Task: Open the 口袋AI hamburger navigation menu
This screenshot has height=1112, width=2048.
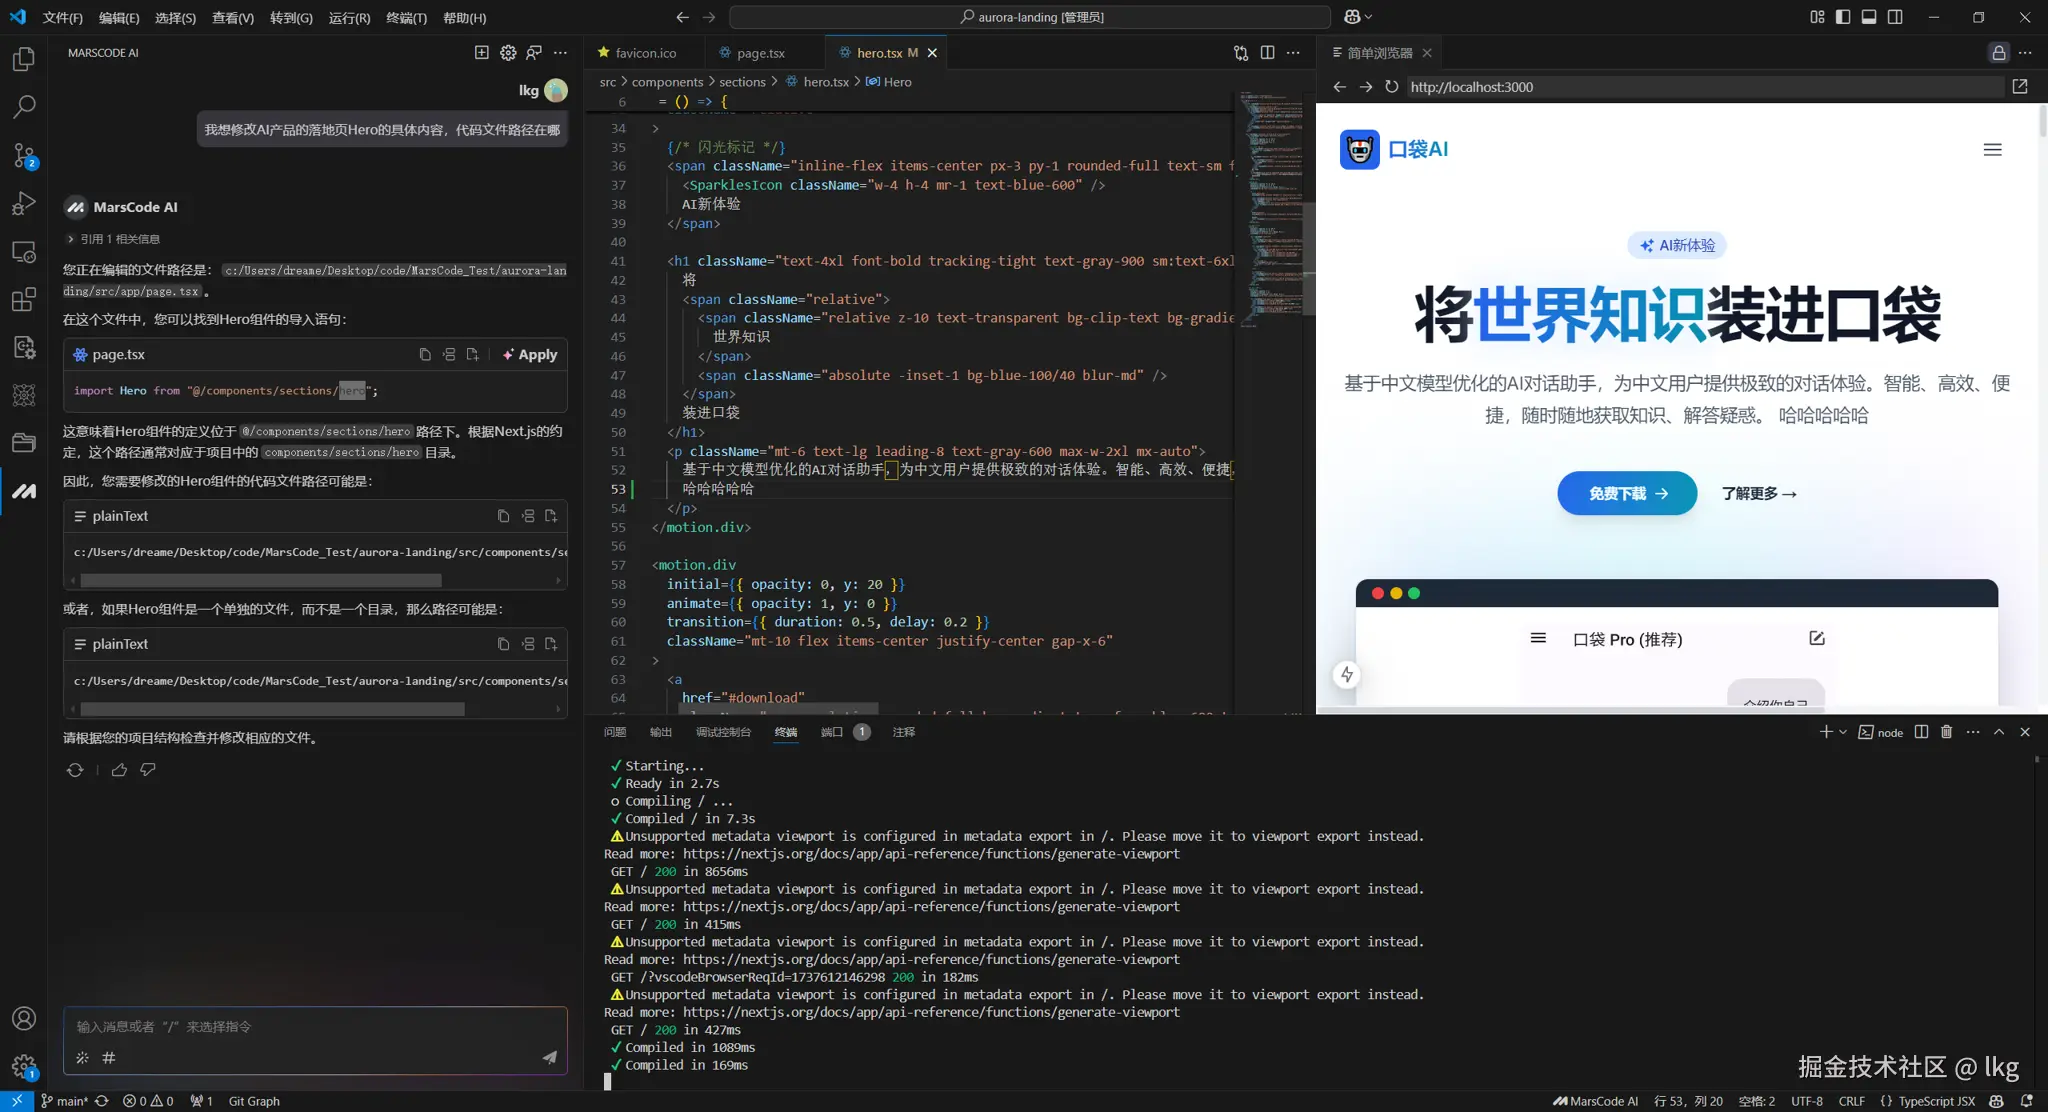Action: (1991, 149)
